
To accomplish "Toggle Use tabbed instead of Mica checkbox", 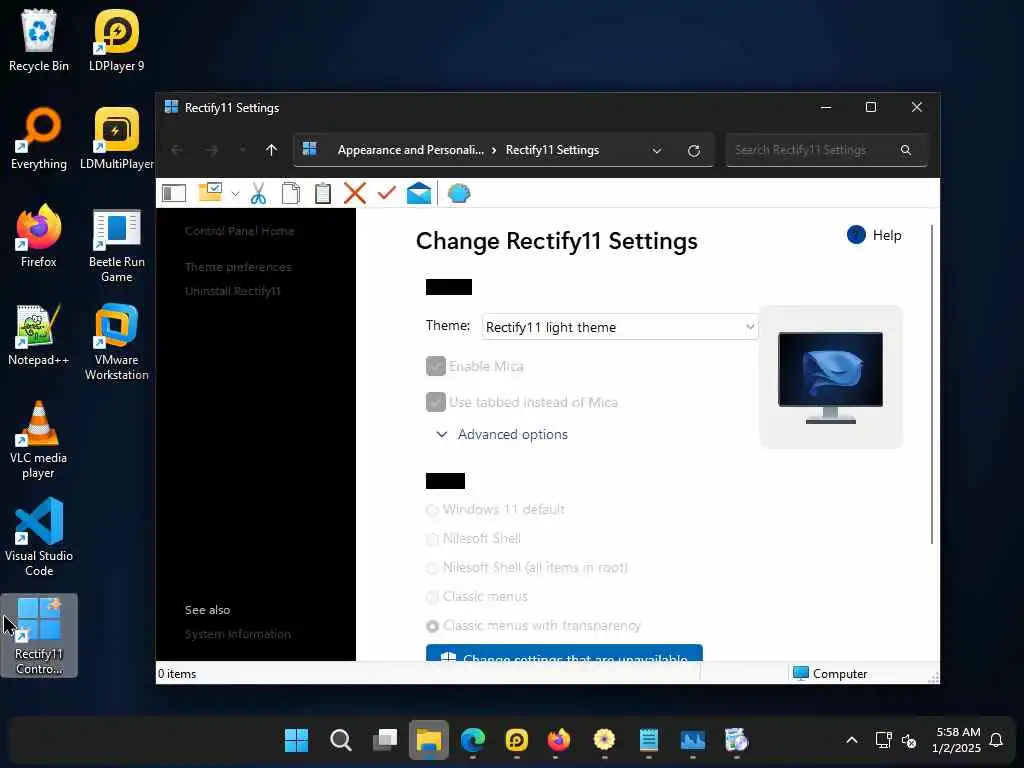I will [x=436, y=402].
